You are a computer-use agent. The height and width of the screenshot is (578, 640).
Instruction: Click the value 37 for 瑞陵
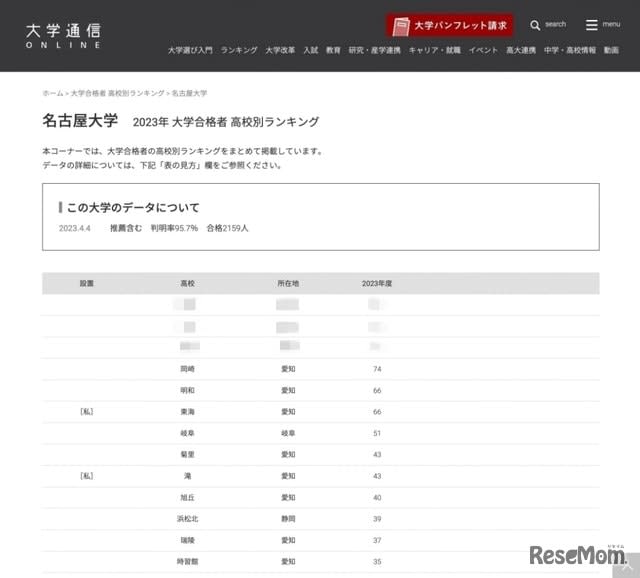(377, 540)
